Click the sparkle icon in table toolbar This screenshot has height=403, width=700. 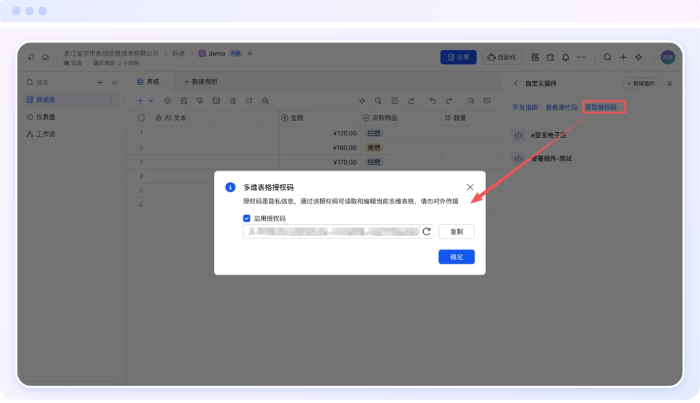pos(362,101)
